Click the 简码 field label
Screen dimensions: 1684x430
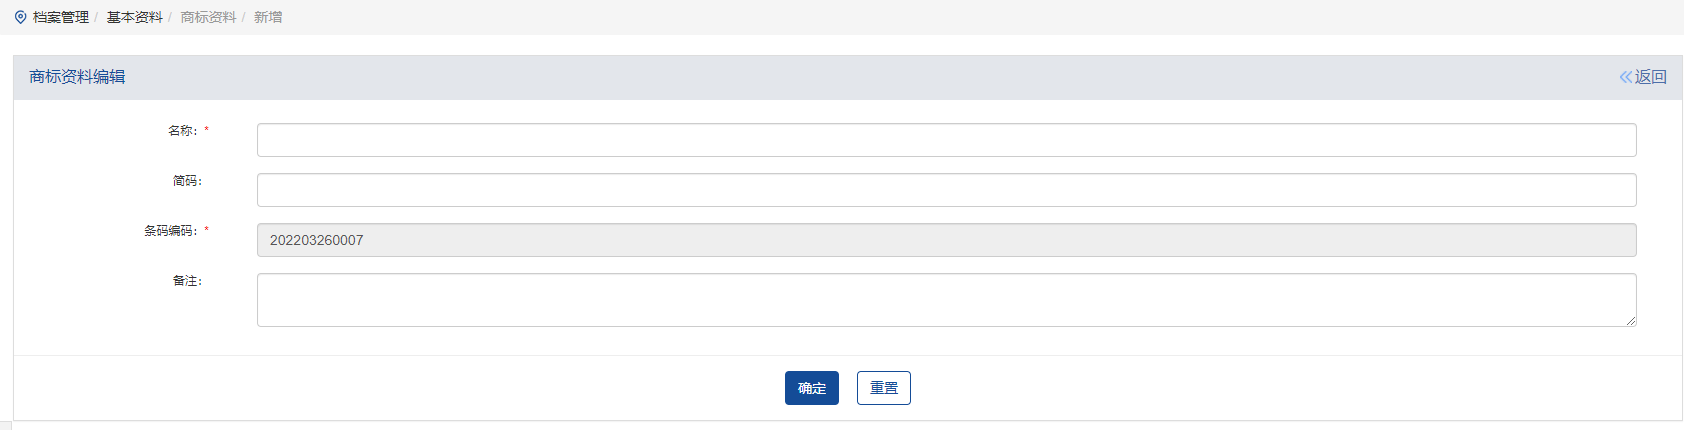[x=187, y=181]
